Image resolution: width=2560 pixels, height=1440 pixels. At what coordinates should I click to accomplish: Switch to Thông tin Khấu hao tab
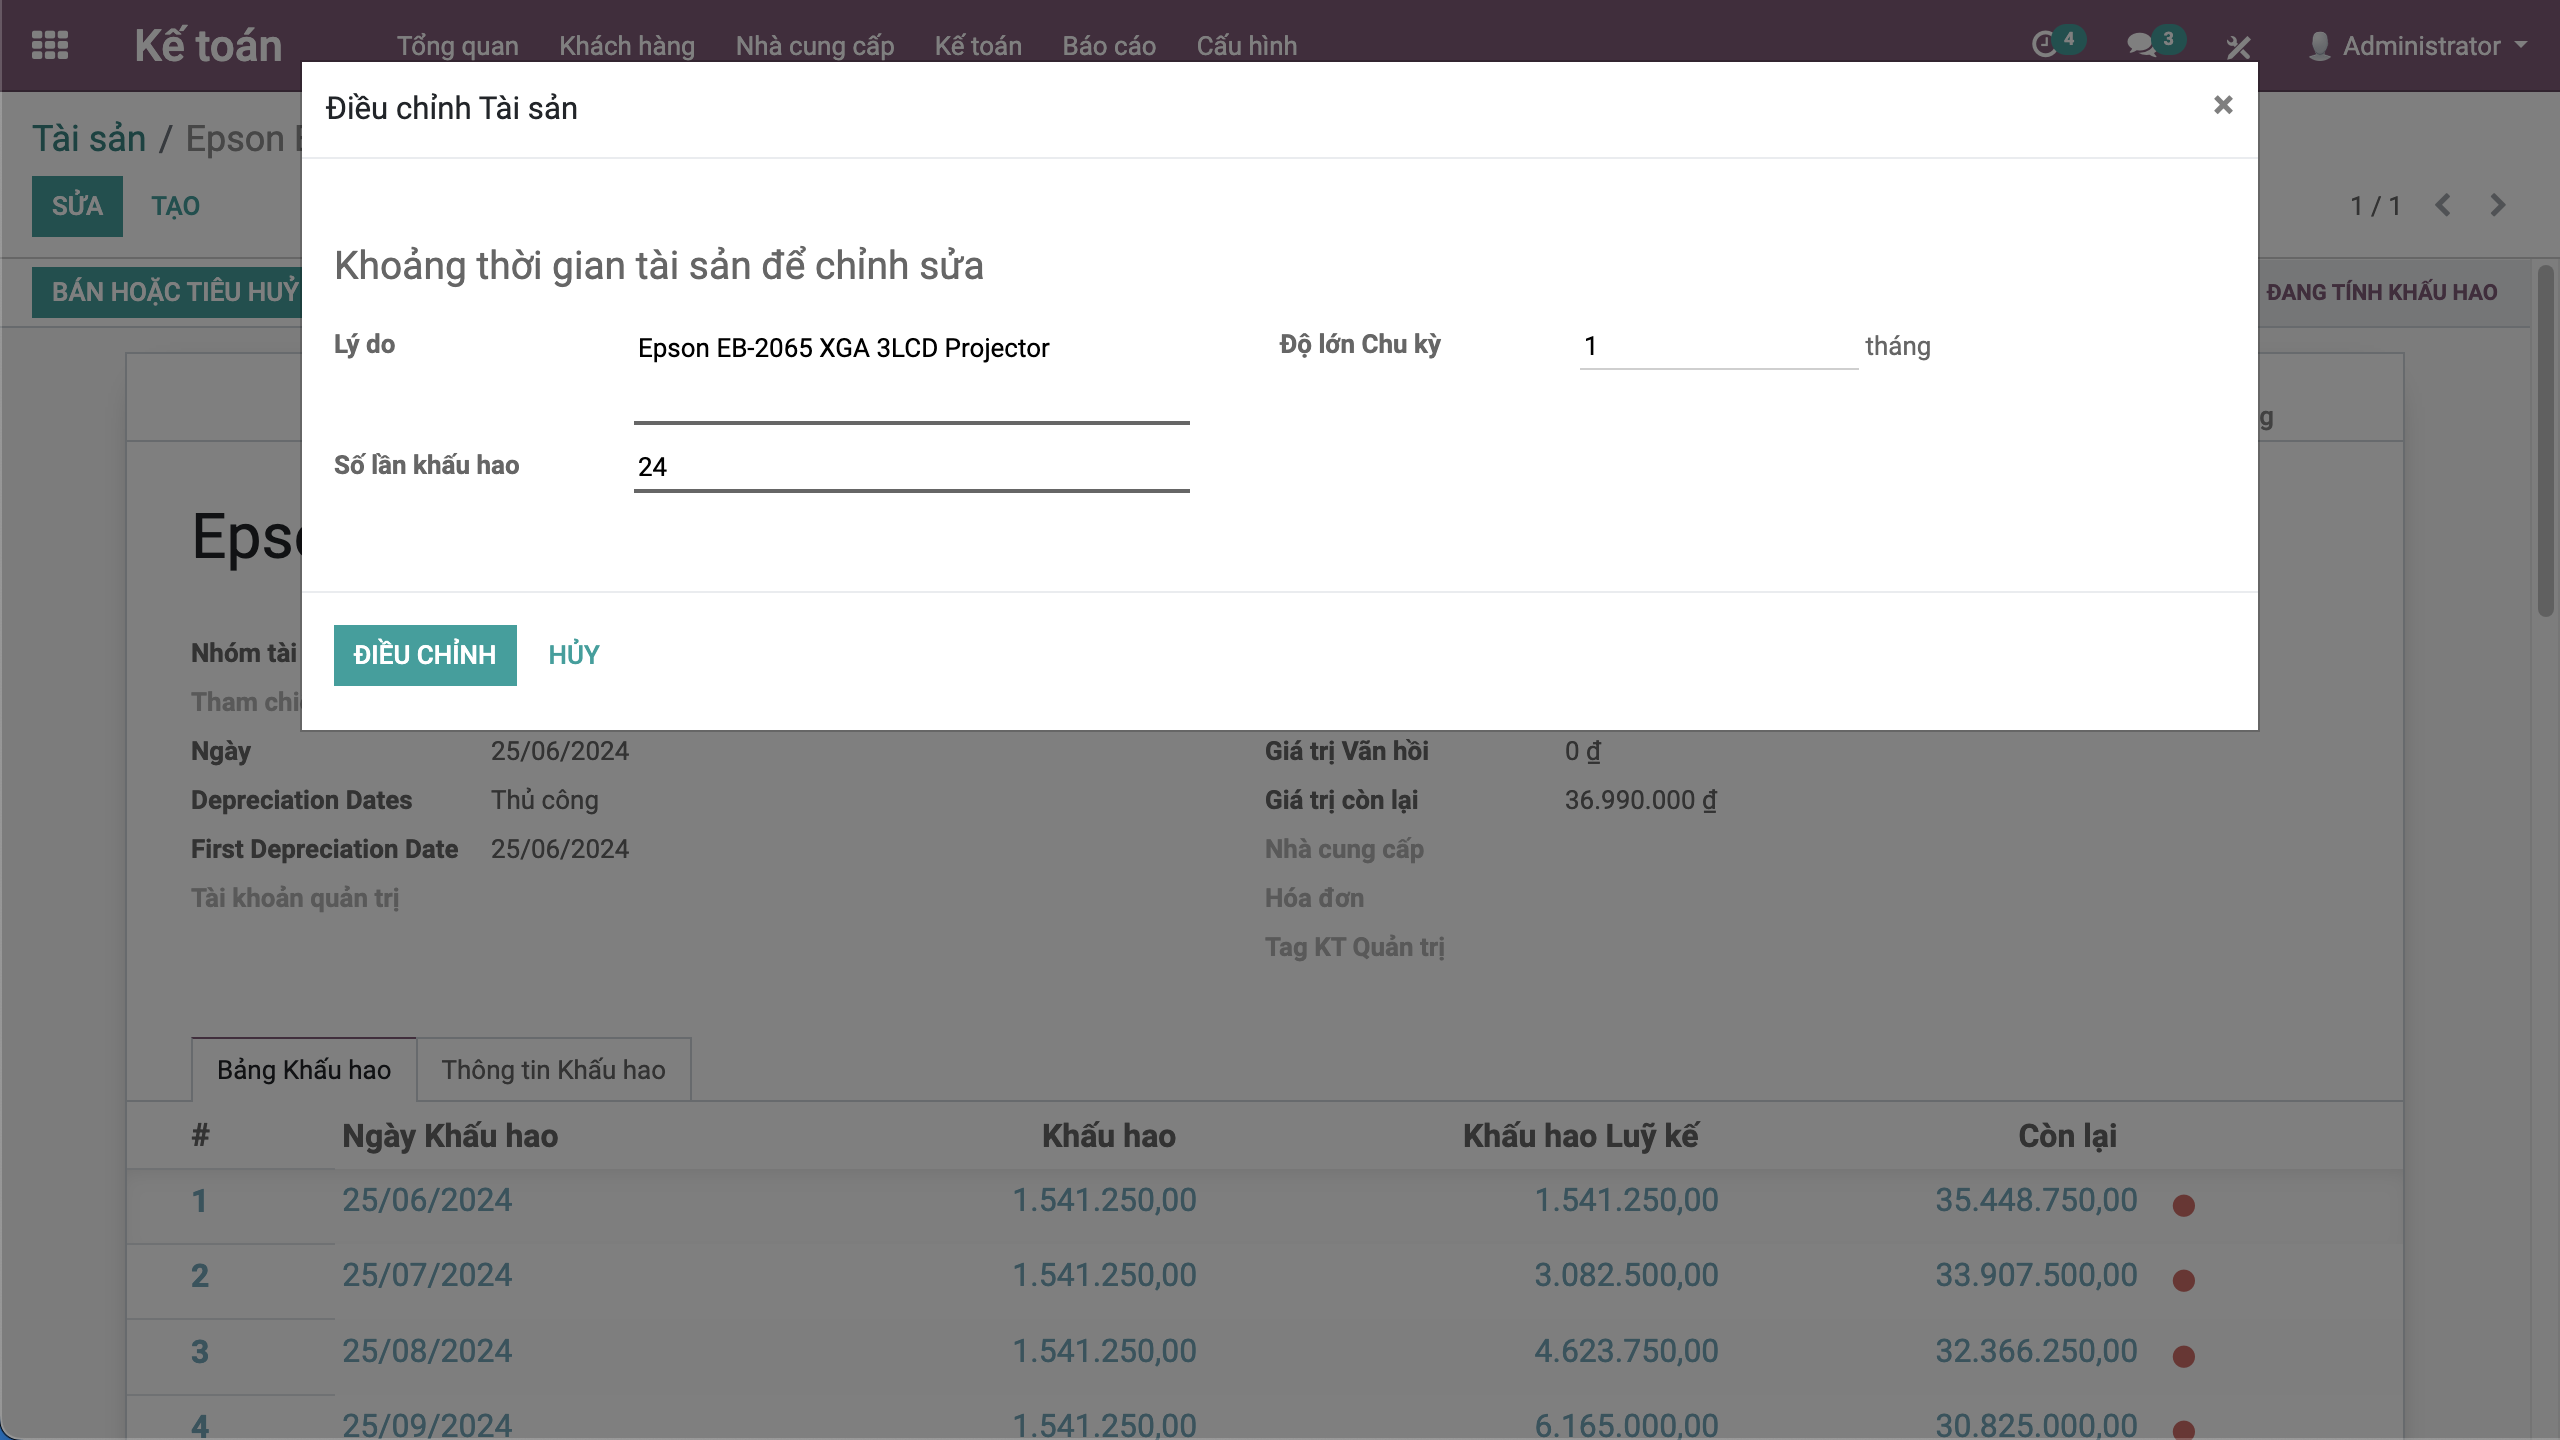tap(553, 1070)
